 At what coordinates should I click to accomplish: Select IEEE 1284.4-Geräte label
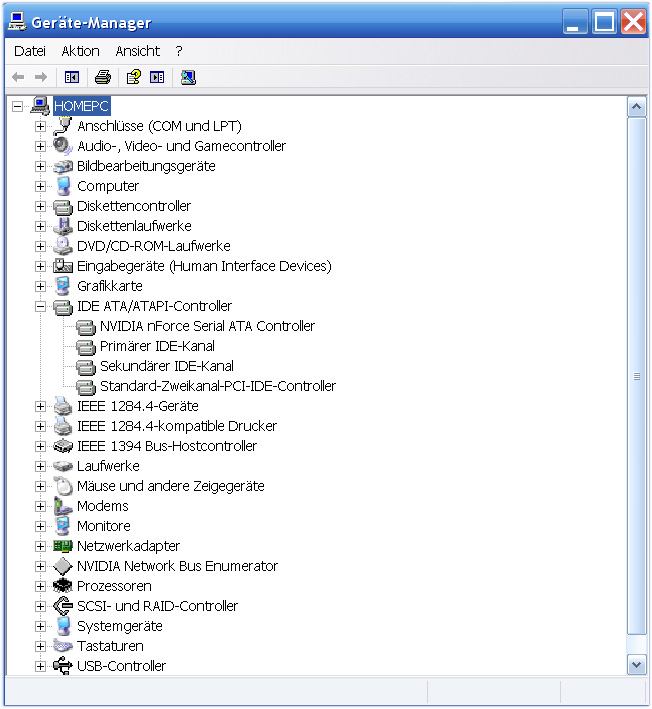137,406
